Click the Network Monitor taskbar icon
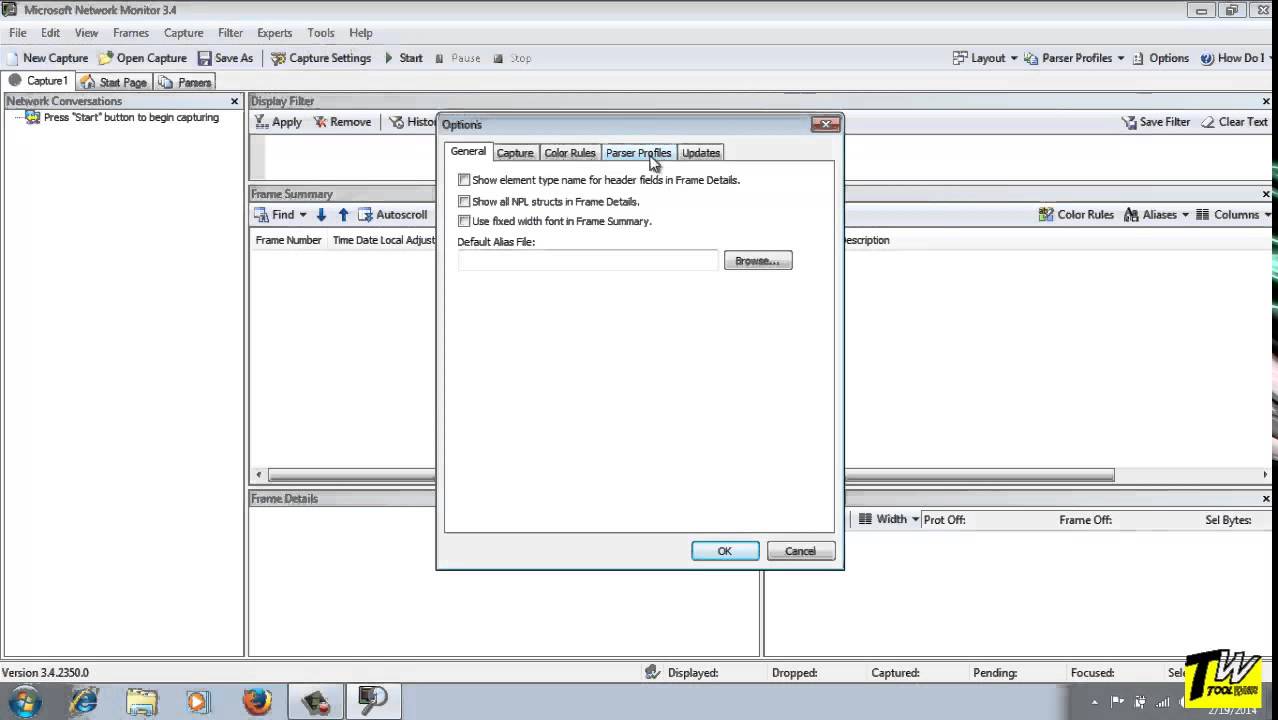Screen dimensions: 1278x720 (373, 702)
